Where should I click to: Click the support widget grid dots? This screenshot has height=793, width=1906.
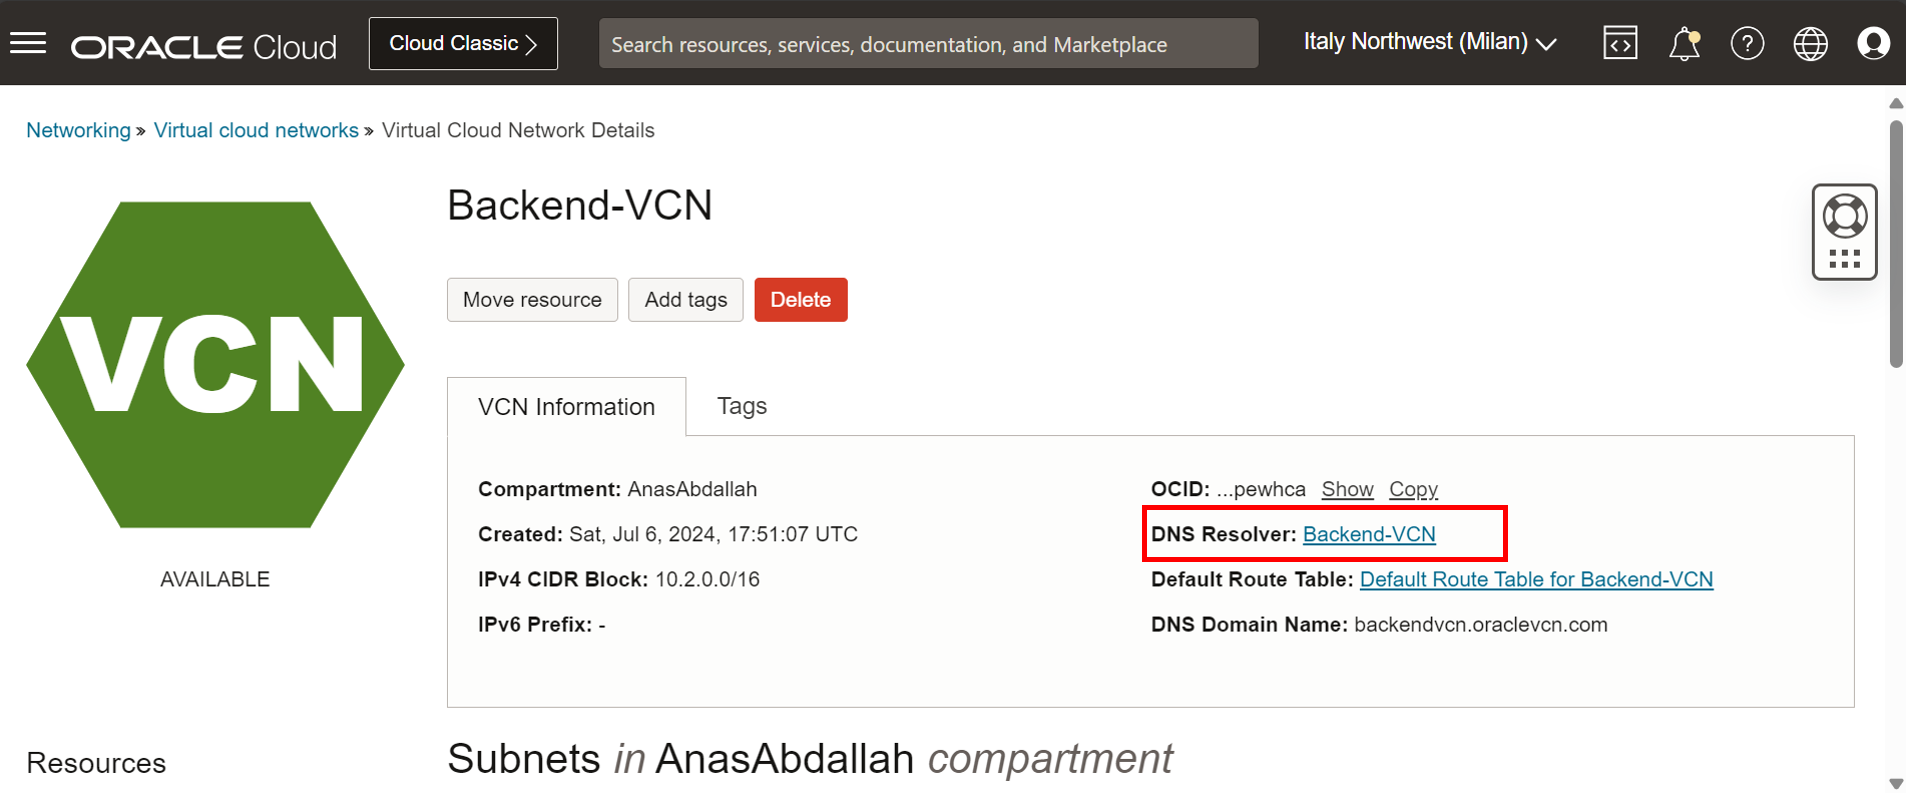(x=1845, y=260)
